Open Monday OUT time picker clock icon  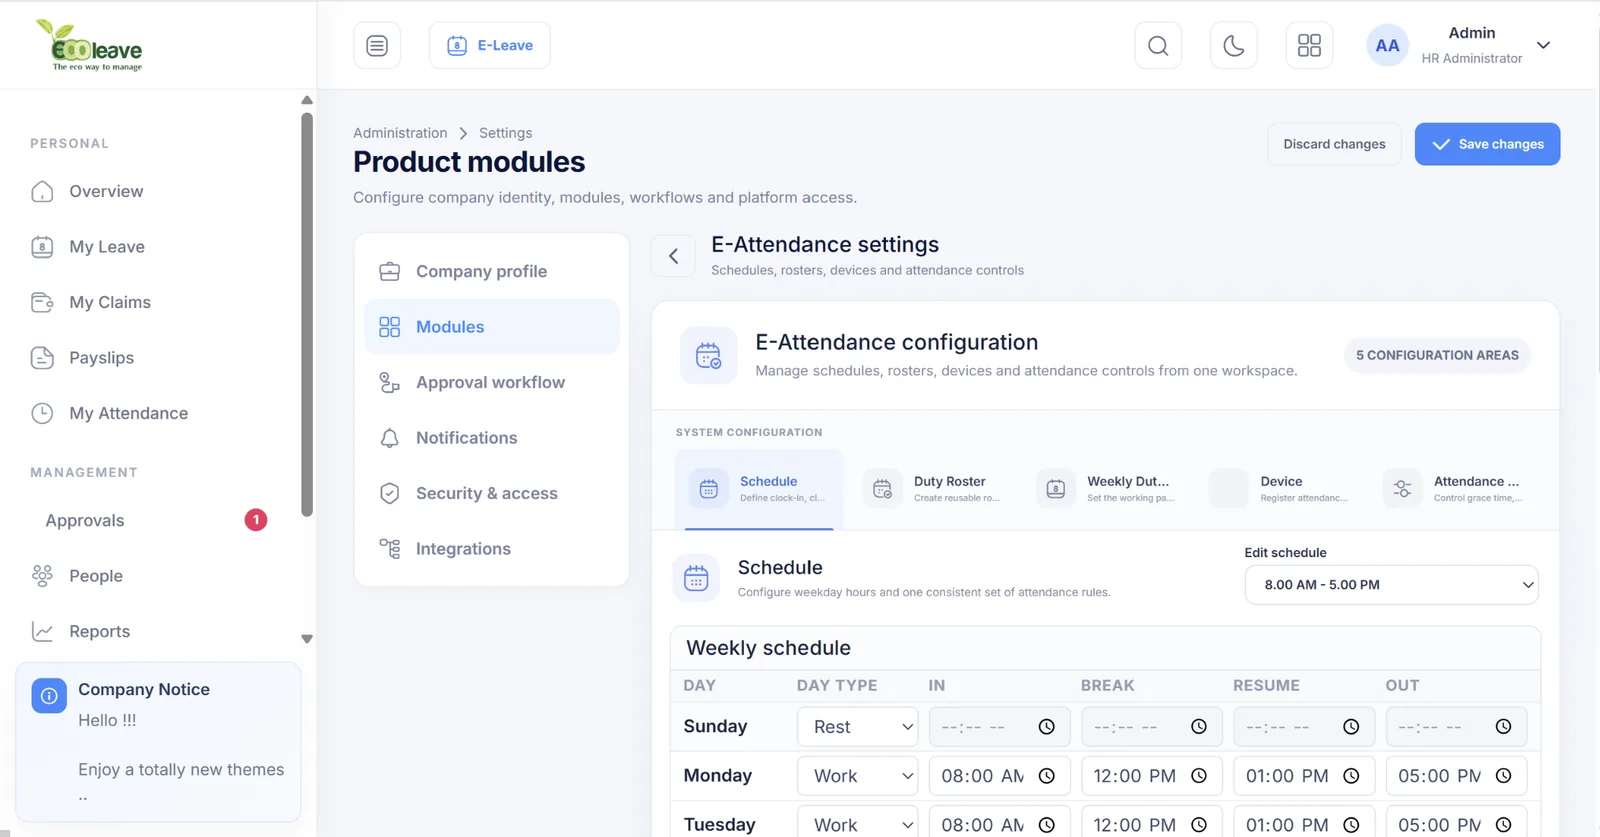pos(1503,776)
